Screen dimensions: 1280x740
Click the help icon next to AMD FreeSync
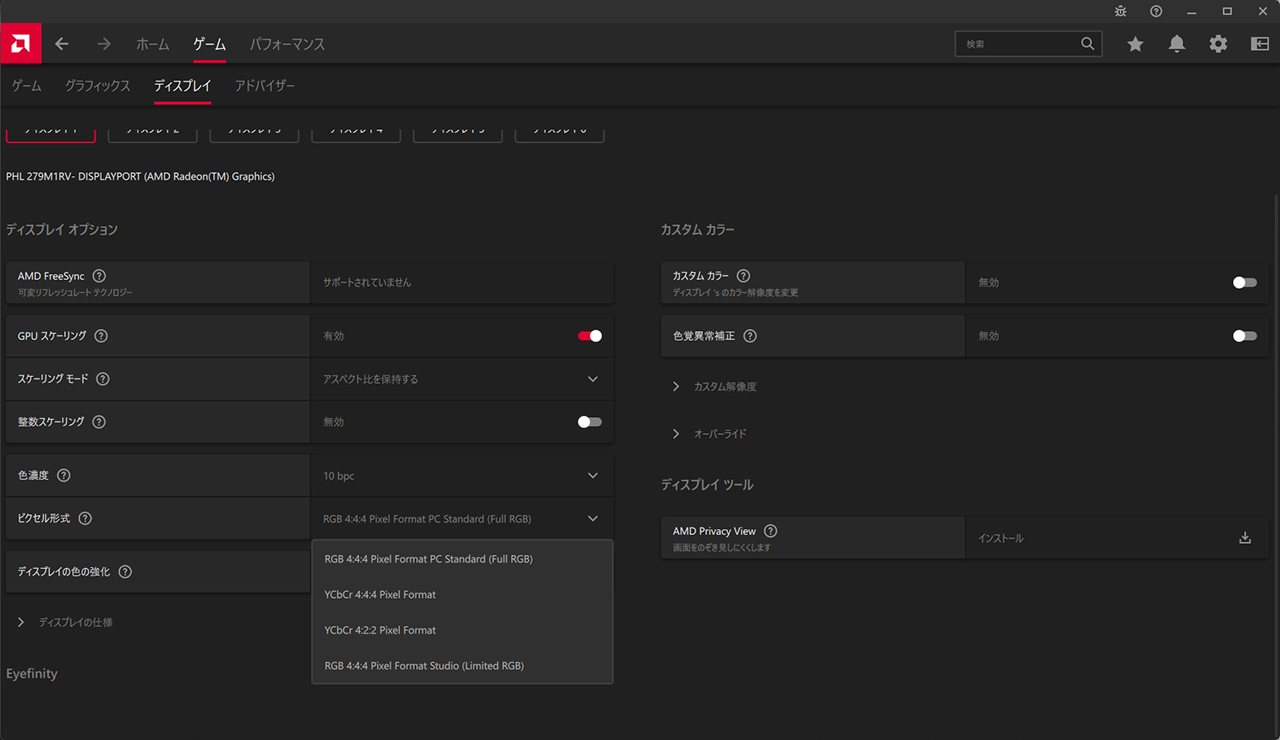click(99, 276)
